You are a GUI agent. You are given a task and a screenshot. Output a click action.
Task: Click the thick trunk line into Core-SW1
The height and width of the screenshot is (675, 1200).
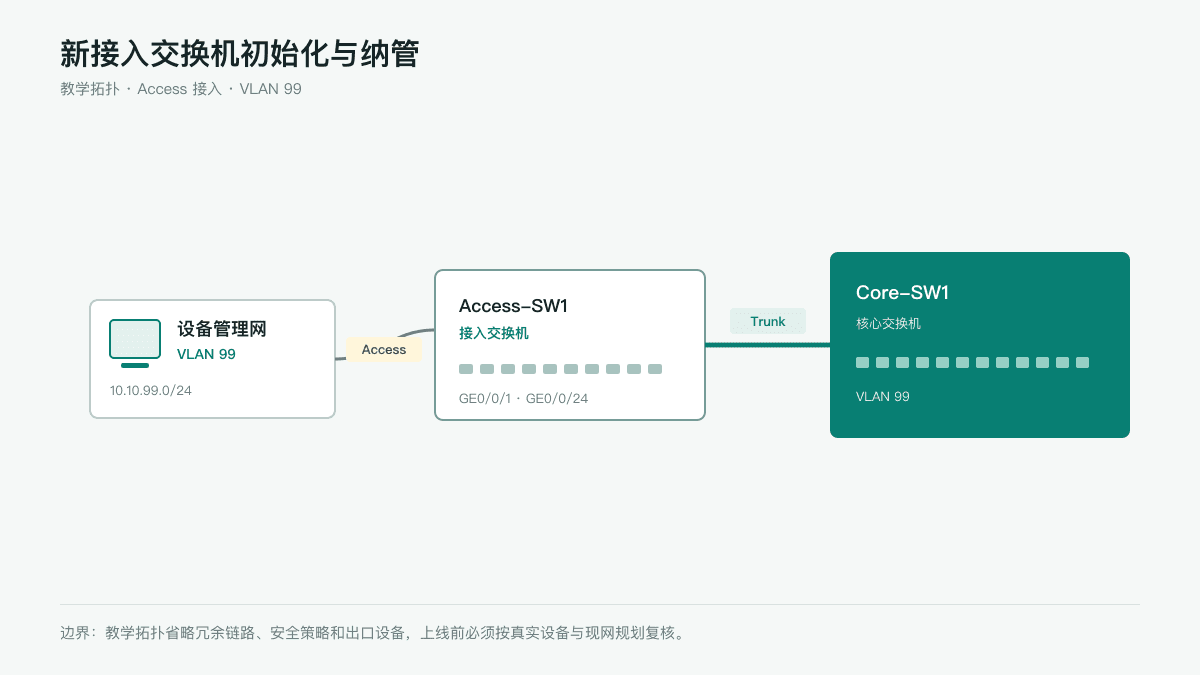(768, 345)
